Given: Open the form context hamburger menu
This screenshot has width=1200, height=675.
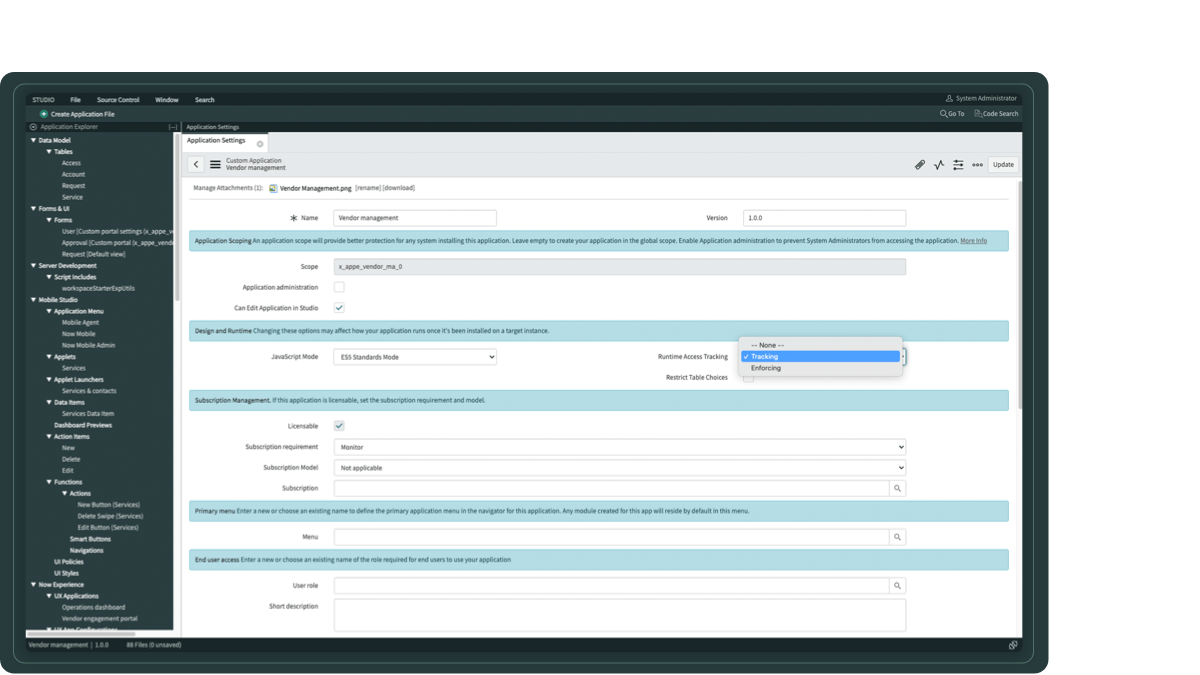Looking at the screenshot, I should click(215, 164).
